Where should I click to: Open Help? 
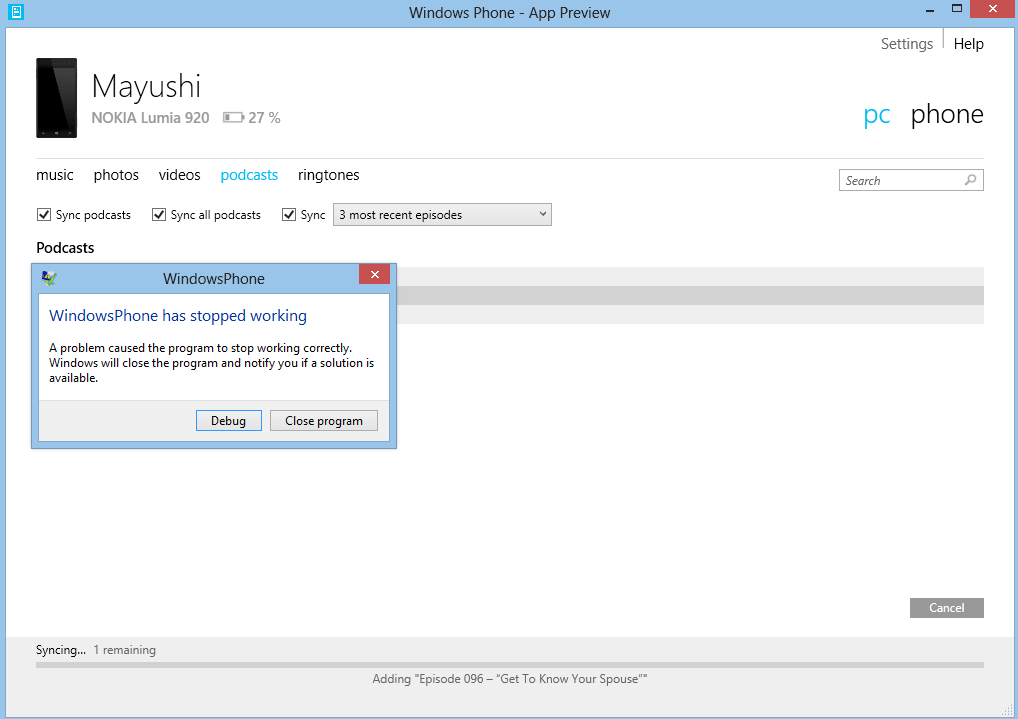click(x=968, y=44)
